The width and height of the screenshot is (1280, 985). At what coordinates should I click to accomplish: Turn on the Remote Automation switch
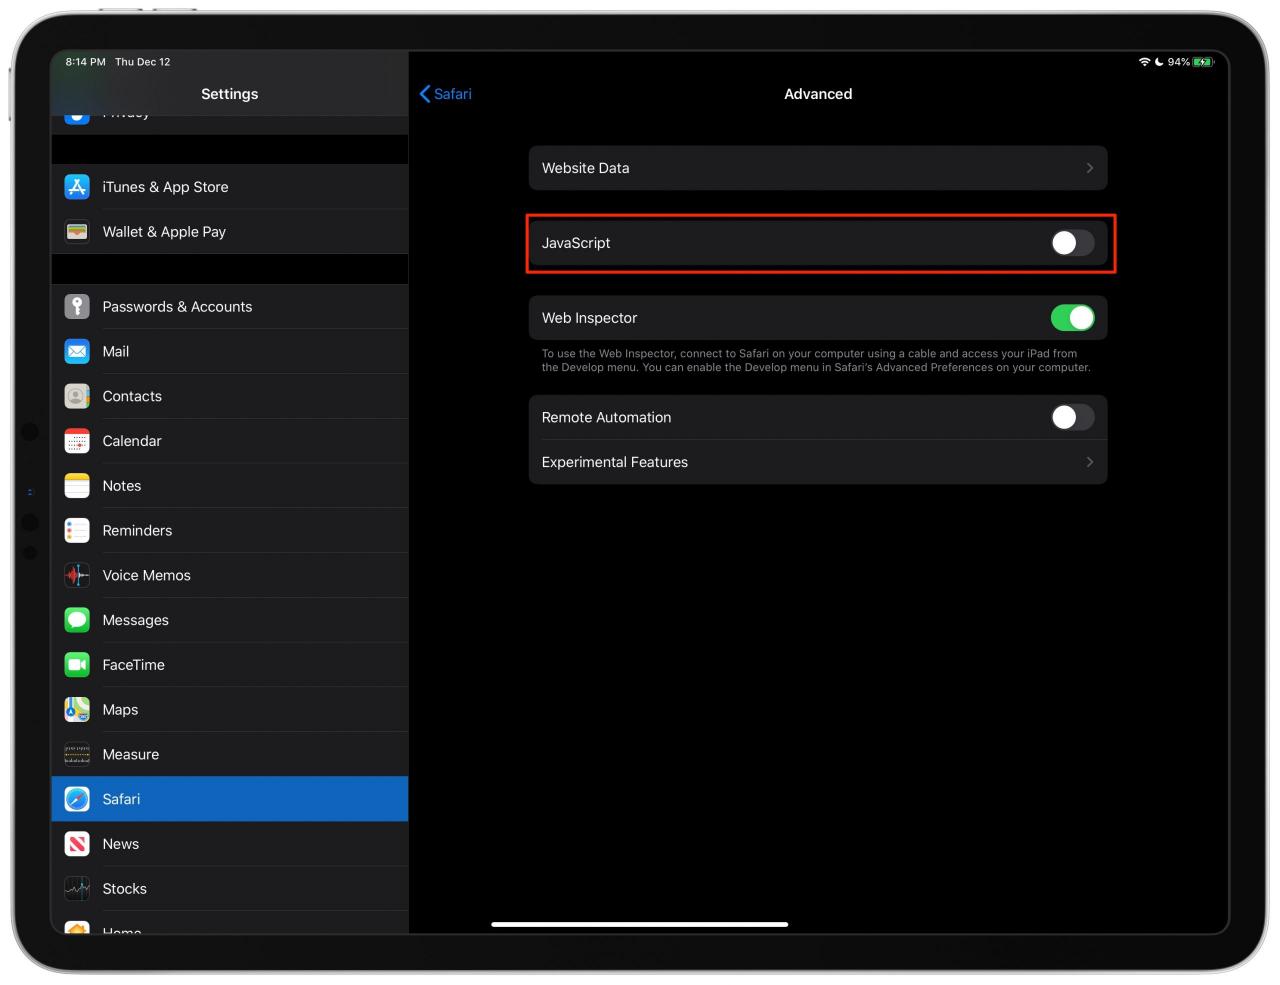1072,417
